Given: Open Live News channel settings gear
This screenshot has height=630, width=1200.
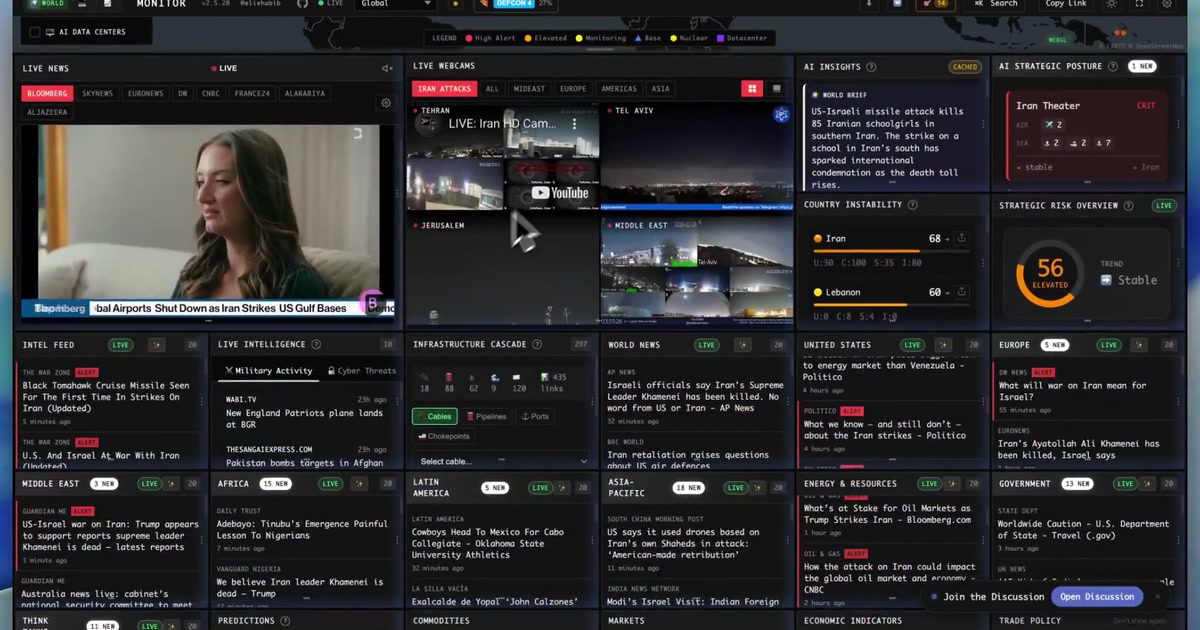Looking at the screenshot, I should 386,103.
